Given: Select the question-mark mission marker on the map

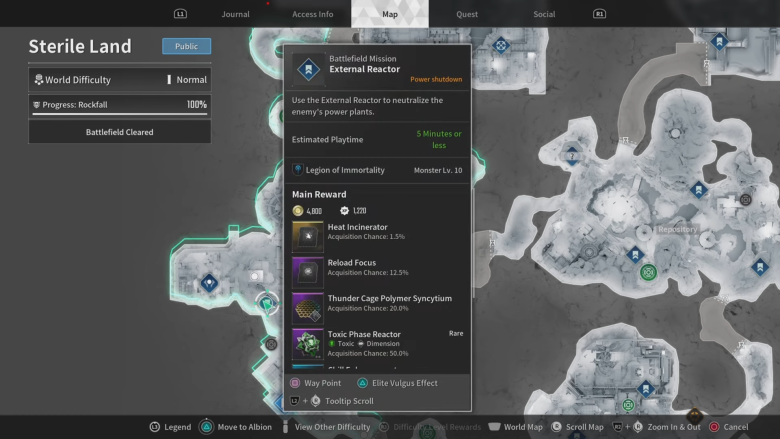Looking at the screenshot, I should pos(572,156).
